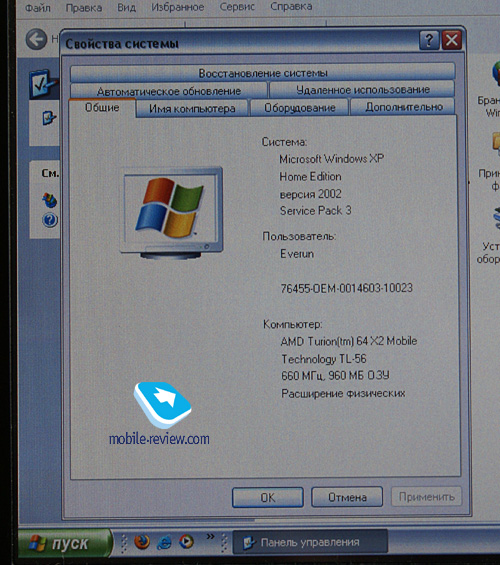Click the OK button
500x565 pixels.
tap(268, 498)
